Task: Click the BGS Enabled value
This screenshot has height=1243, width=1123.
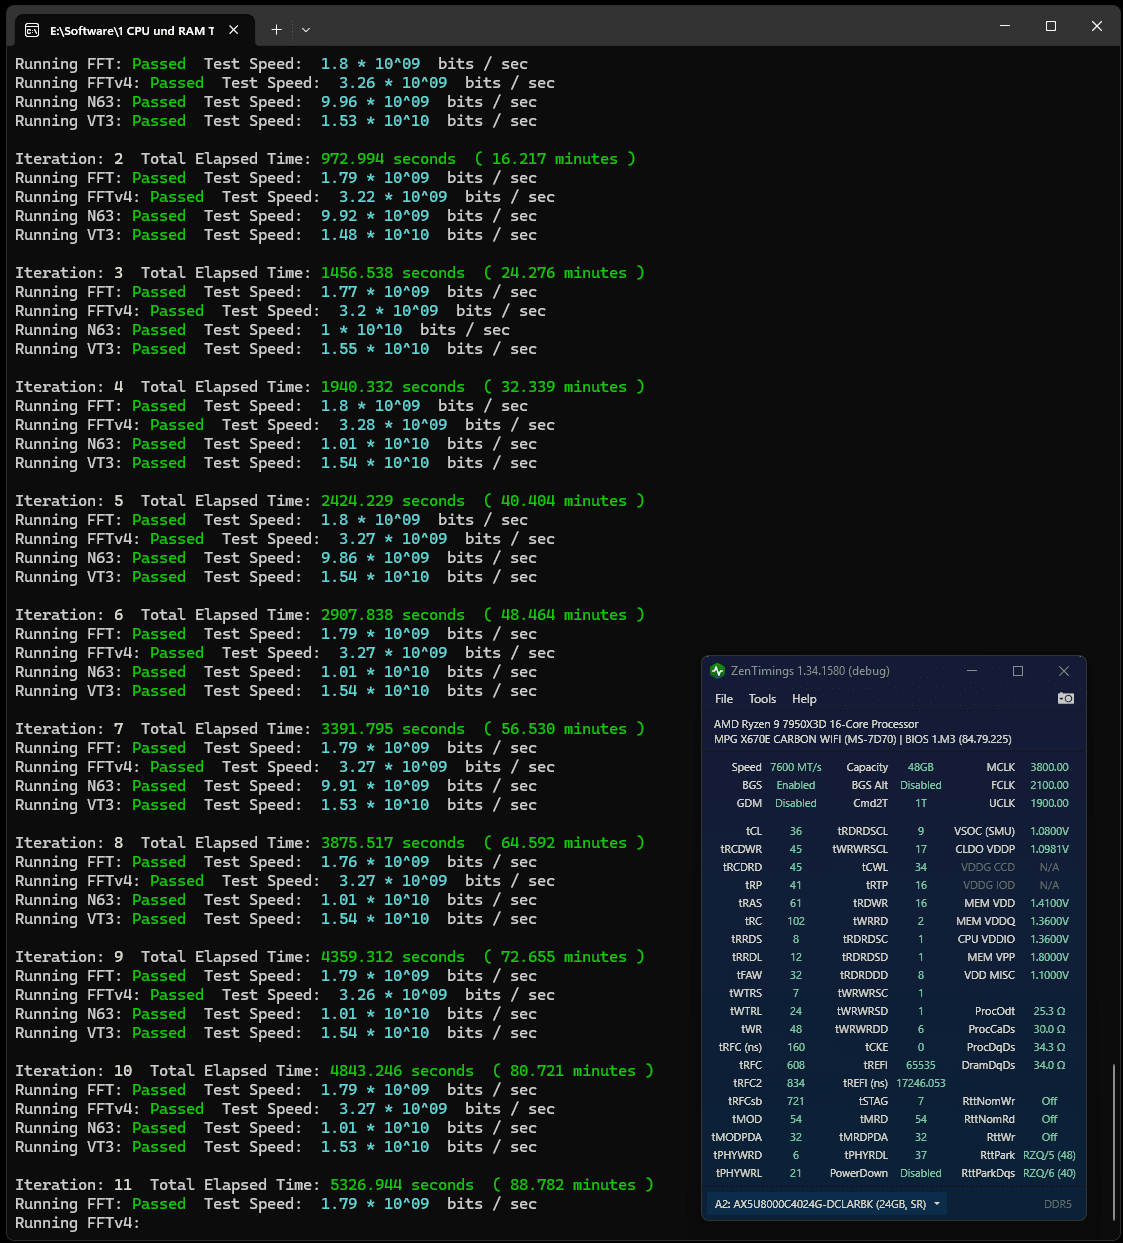Action: (x=796, y=785)
